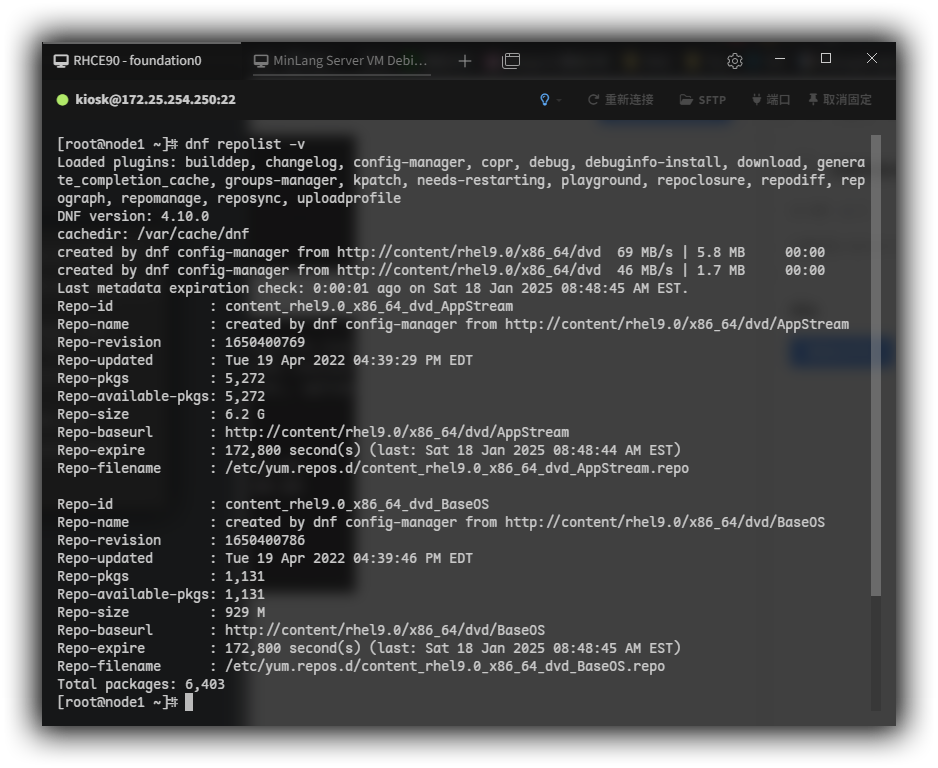The width and height of the screenshot is (938, 768).
Task: Click 重新连接 to reconnect the session
Action: pos(620,100)
